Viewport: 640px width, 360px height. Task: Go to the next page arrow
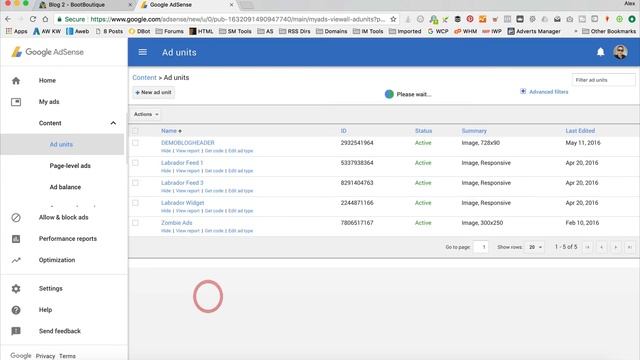pyautogui.click(x=616, y=247)
